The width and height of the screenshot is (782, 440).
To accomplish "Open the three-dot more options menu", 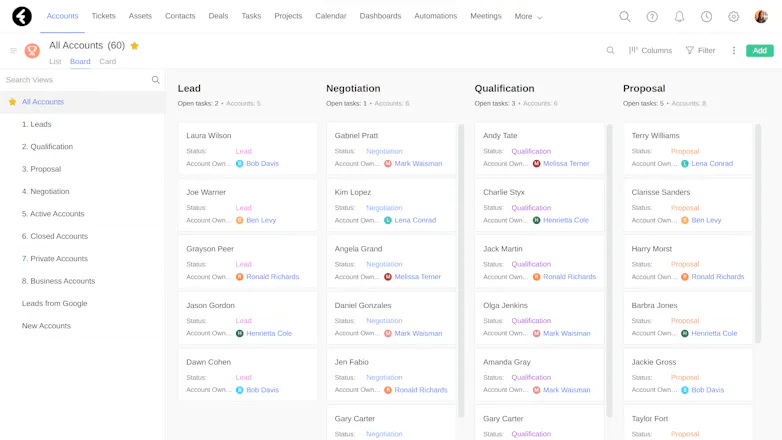I will [x=734, y=50].
